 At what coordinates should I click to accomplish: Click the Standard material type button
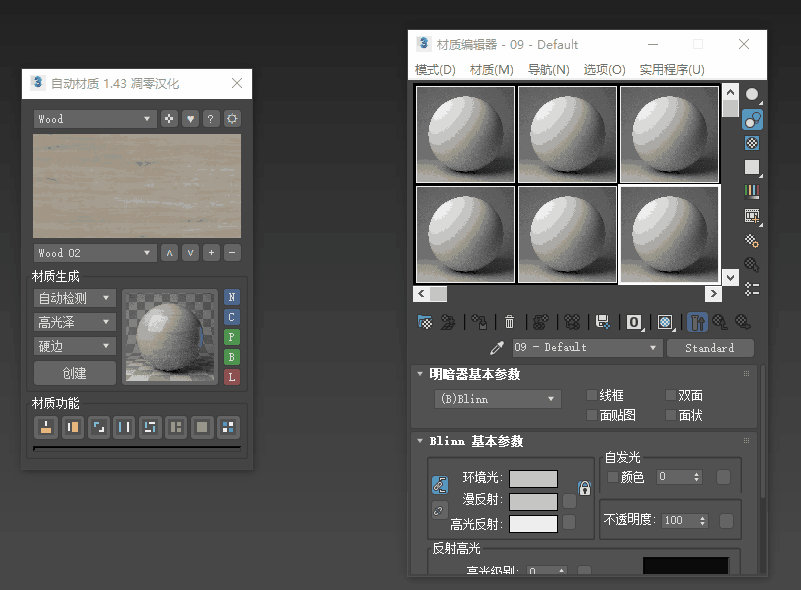coord(710,348)
